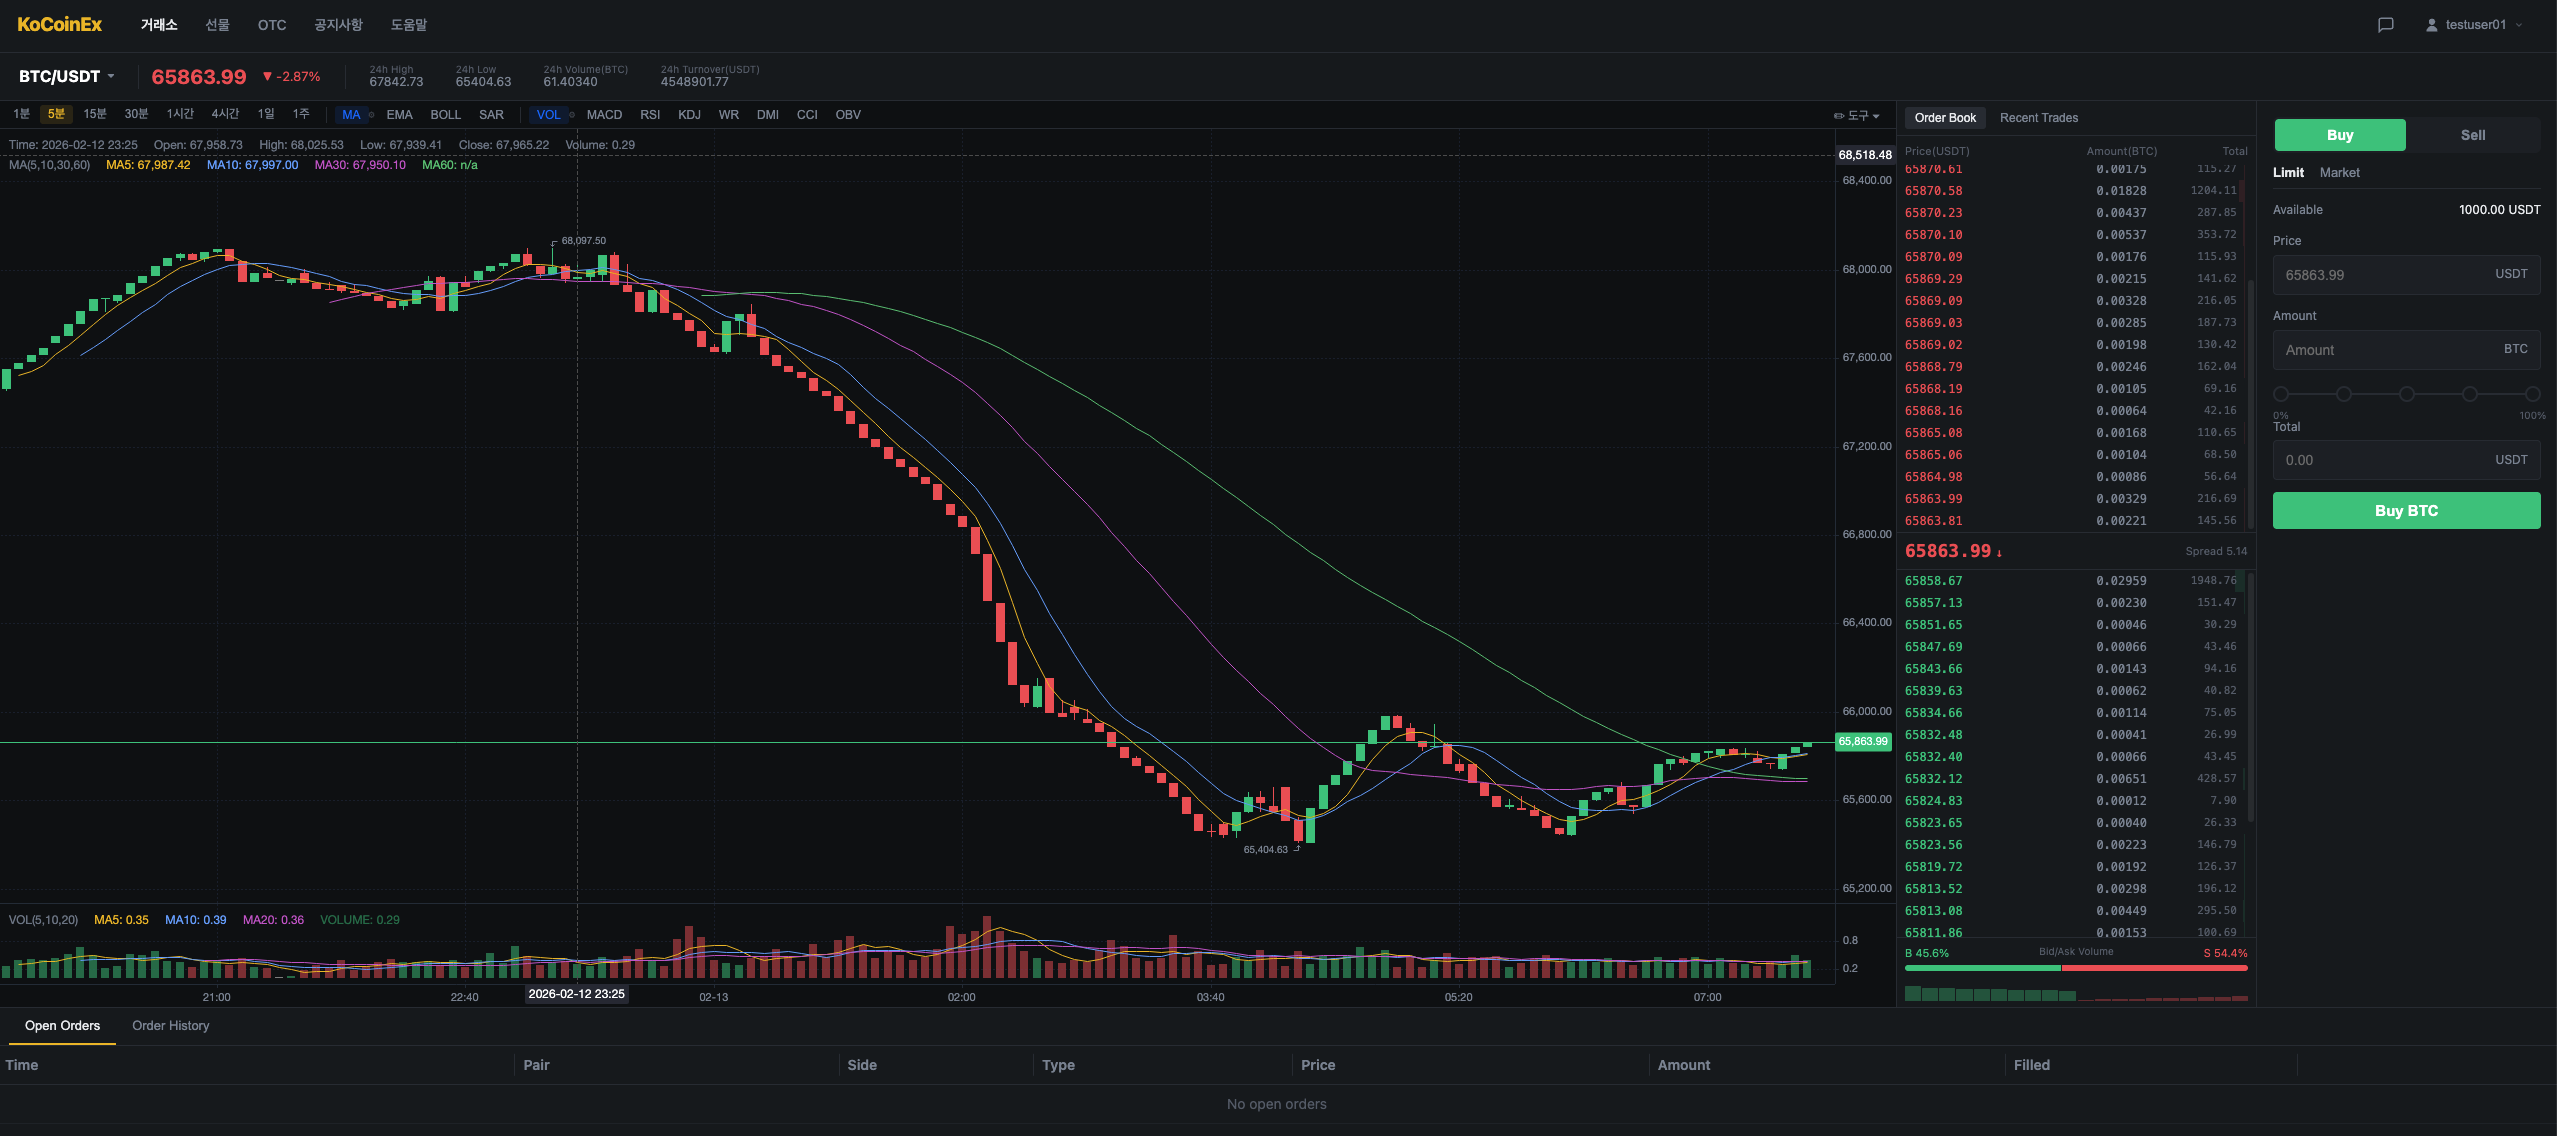Open the chat message icon in header
Viewport: 2557px width, 1136px height.
[2385, 25]
